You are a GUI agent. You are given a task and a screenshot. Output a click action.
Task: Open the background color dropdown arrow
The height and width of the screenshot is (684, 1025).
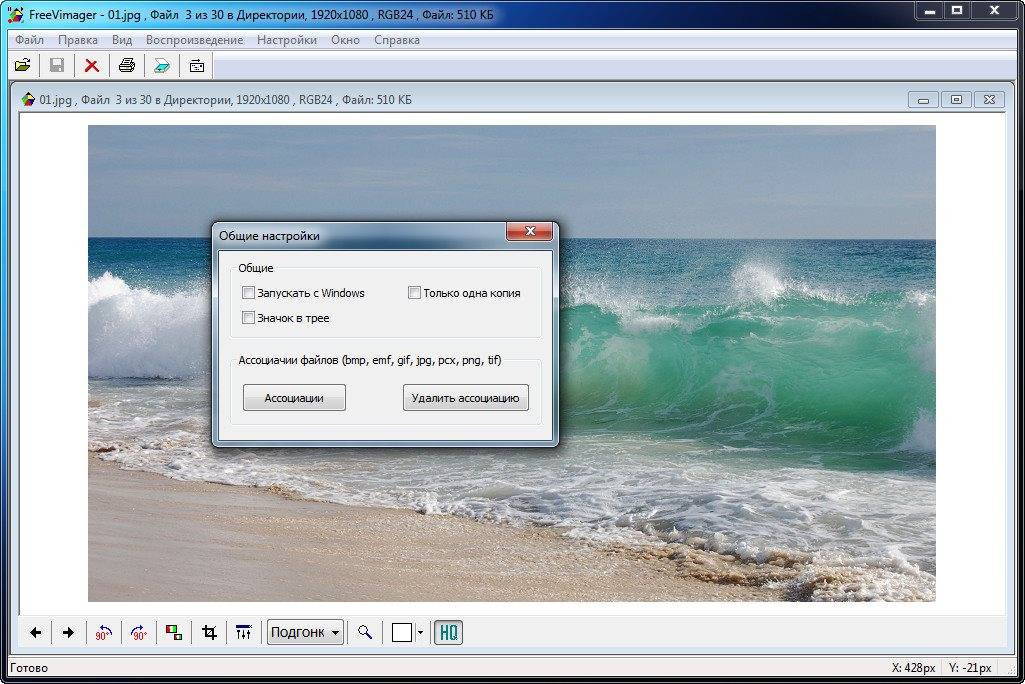(x=420, y=632)
